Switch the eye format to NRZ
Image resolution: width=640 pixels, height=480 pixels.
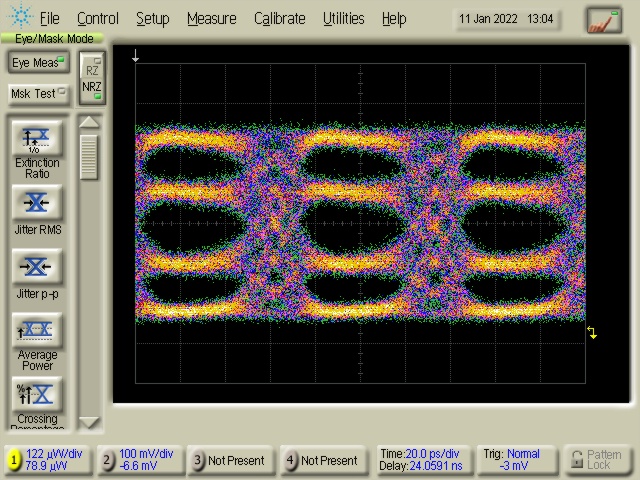point(92,87)
